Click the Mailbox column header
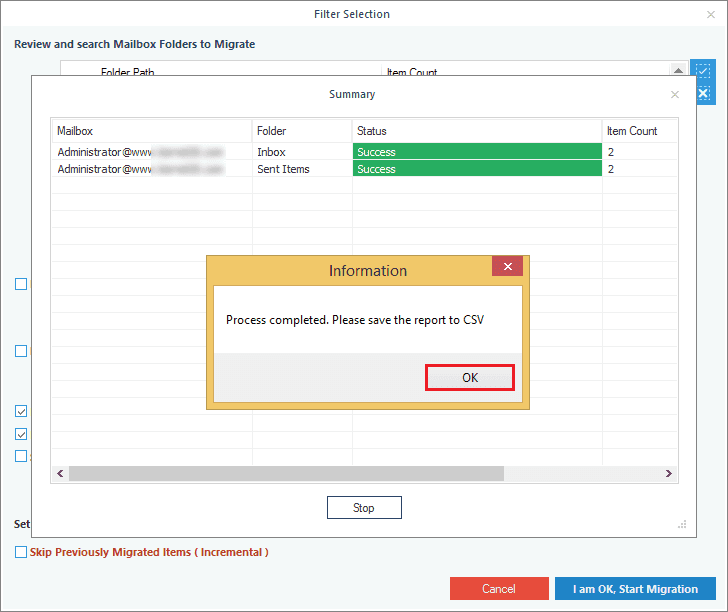 point(150,131)
